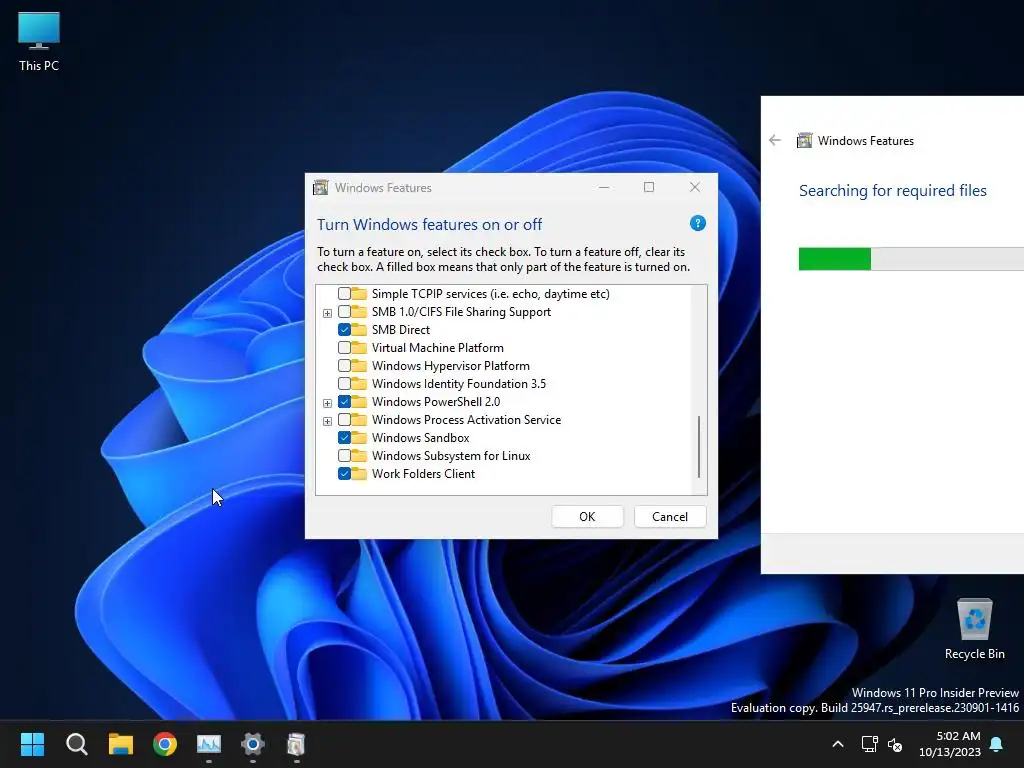Image resolution: width=1024 pixels, height=768 pixels.
Task: Click the green installation progress bar
Action: click(x=835, y=259)
